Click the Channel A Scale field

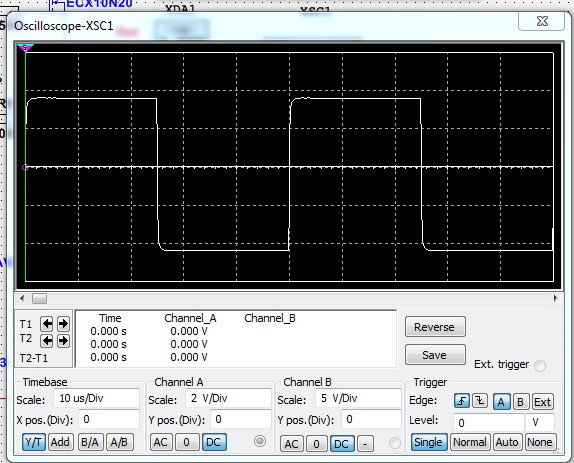pyautogui.click(x=228, y=398)
